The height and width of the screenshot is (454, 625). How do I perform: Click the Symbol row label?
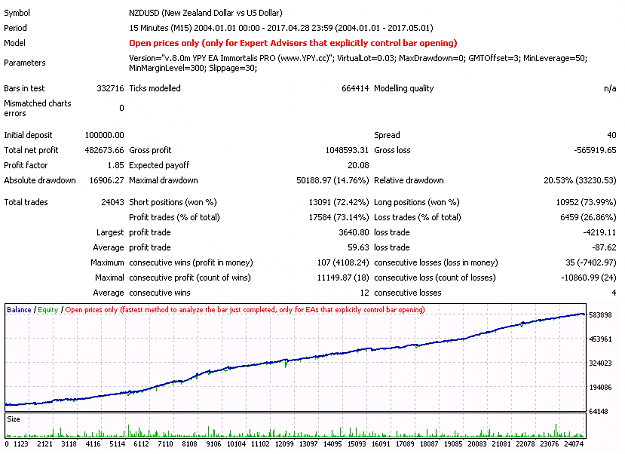coord(17,13)
